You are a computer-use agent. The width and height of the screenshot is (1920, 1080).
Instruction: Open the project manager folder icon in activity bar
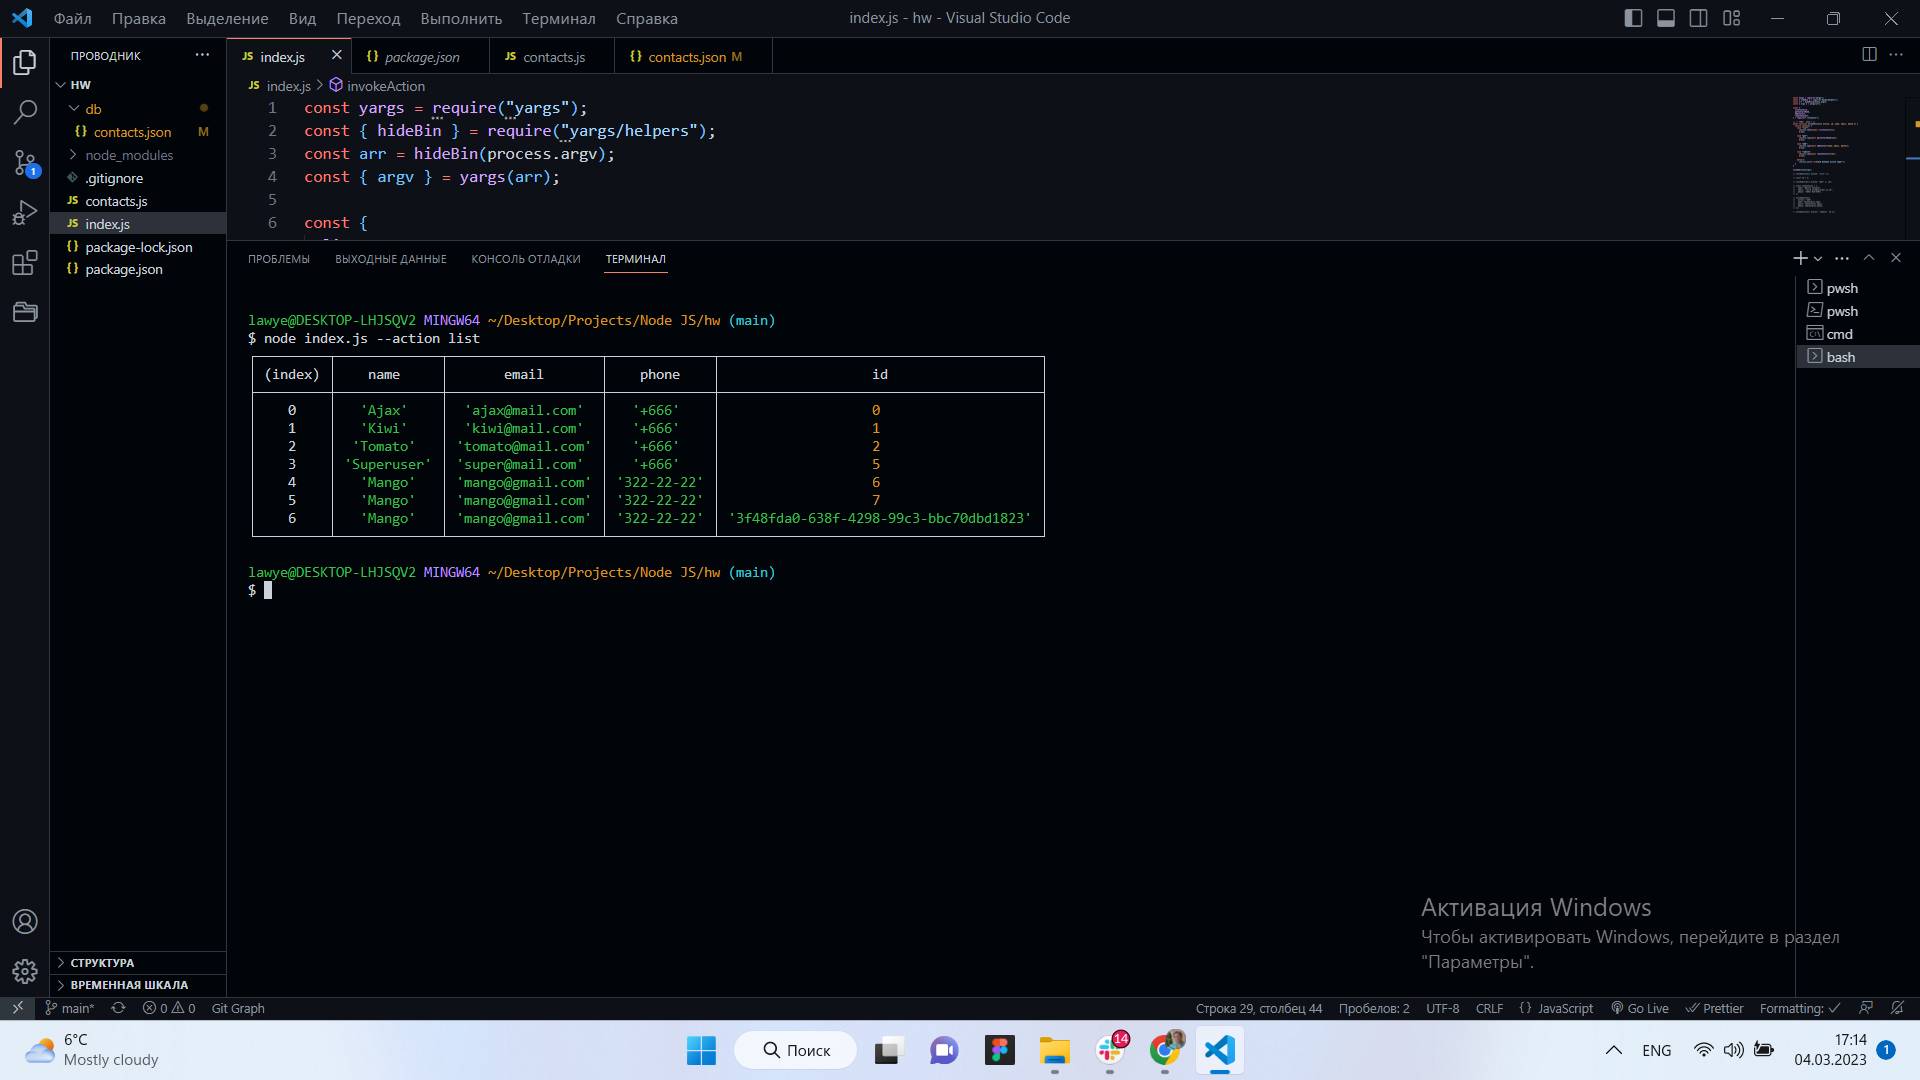(x=25, y=313)
